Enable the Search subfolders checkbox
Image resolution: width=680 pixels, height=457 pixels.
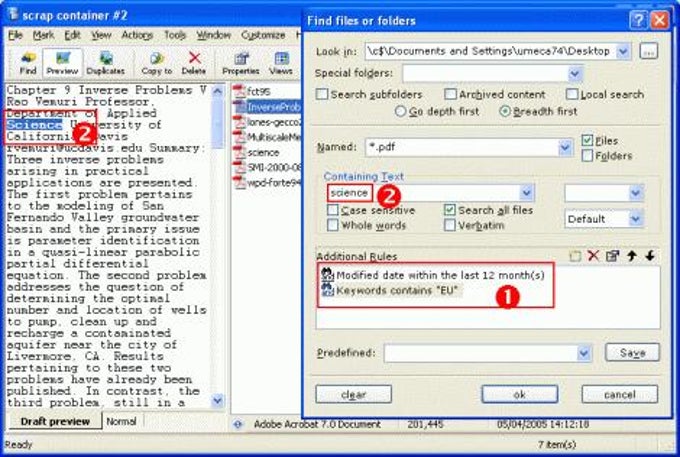(x=322, y=94)
